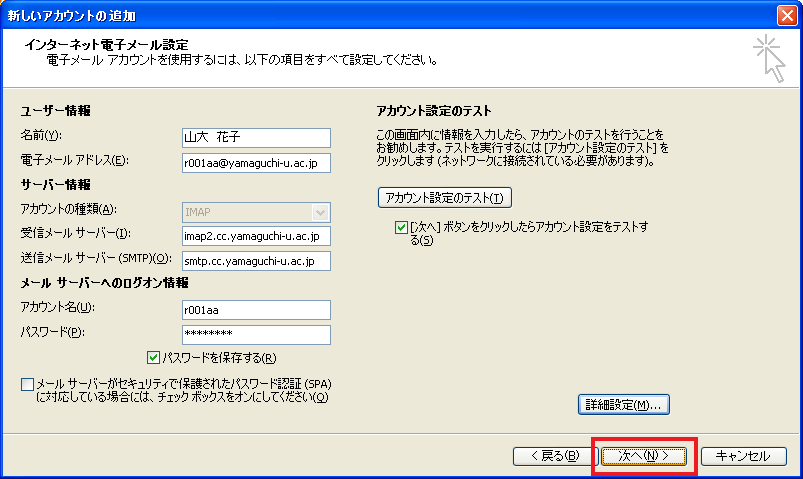Uncheck パスワードを保存する checkbox
This screenshot has width=803, height=479.
[153, 358]
